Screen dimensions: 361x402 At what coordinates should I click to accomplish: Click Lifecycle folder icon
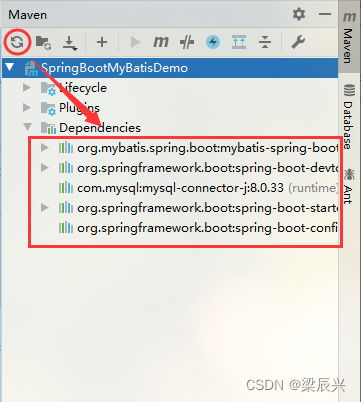click(x=48, y=89)
